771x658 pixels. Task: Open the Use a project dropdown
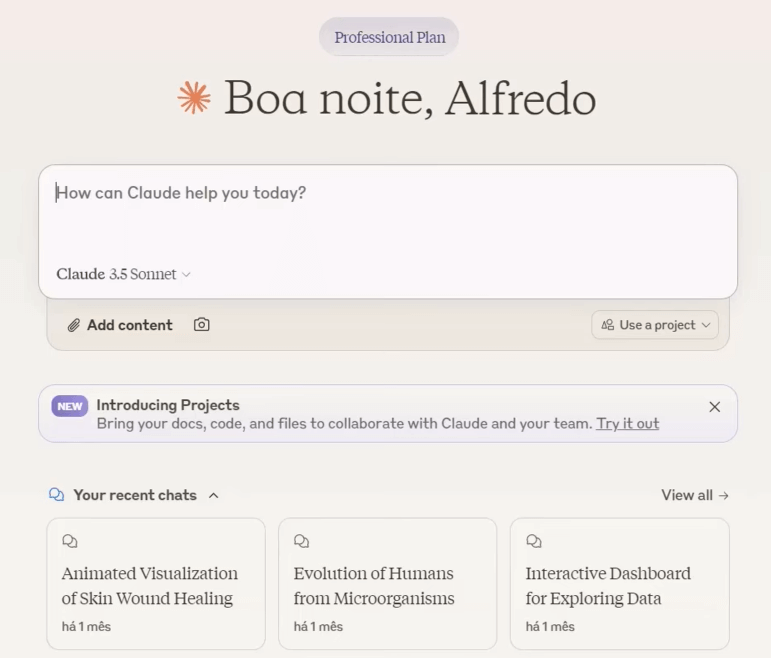pos(655,325)
